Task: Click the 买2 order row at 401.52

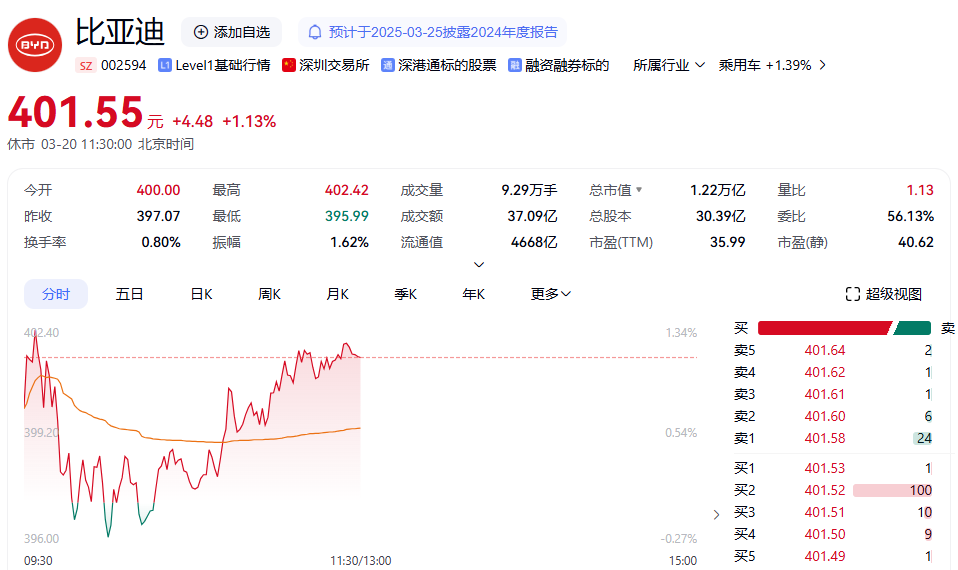Action: click(832, 490)
